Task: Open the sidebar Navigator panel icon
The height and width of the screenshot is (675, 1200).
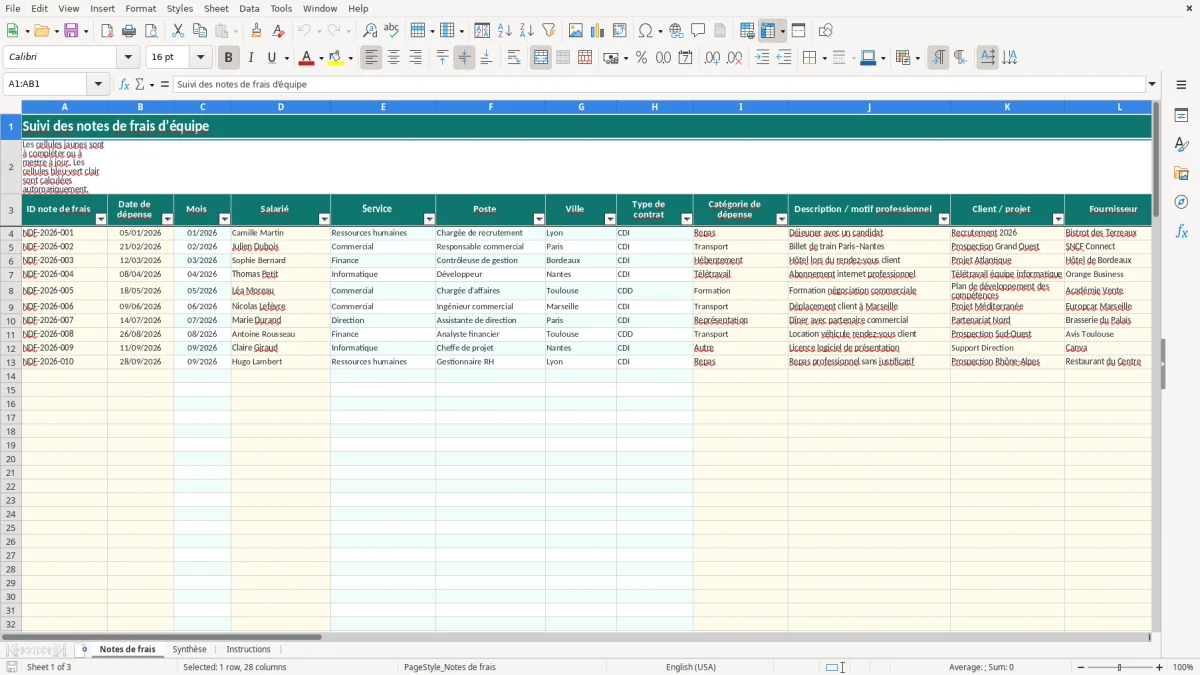Action: coord(1181,202)
